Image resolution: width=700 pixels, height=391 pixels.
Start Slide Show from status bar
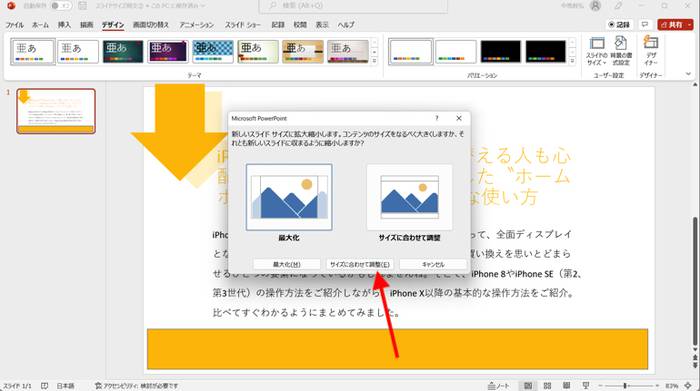pyautogui.click(x=586, y=386)
